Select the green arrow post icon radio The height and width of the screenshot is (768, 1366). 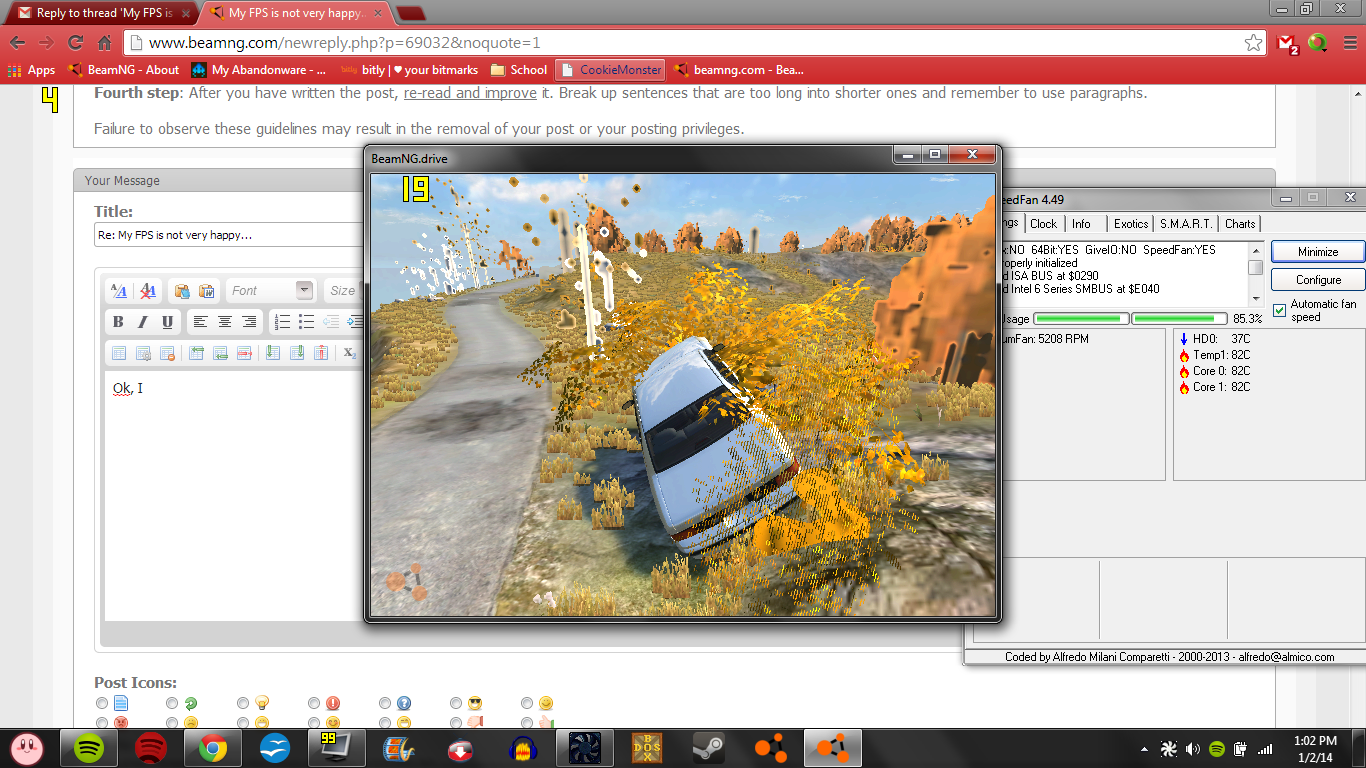click(173, 704)
